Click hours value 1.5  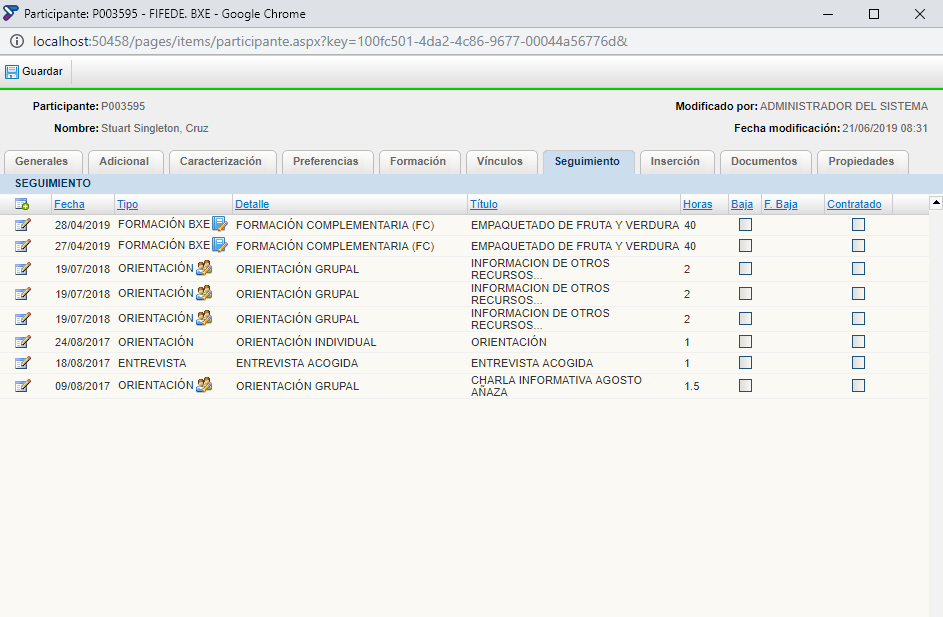[x=692, y=387]
